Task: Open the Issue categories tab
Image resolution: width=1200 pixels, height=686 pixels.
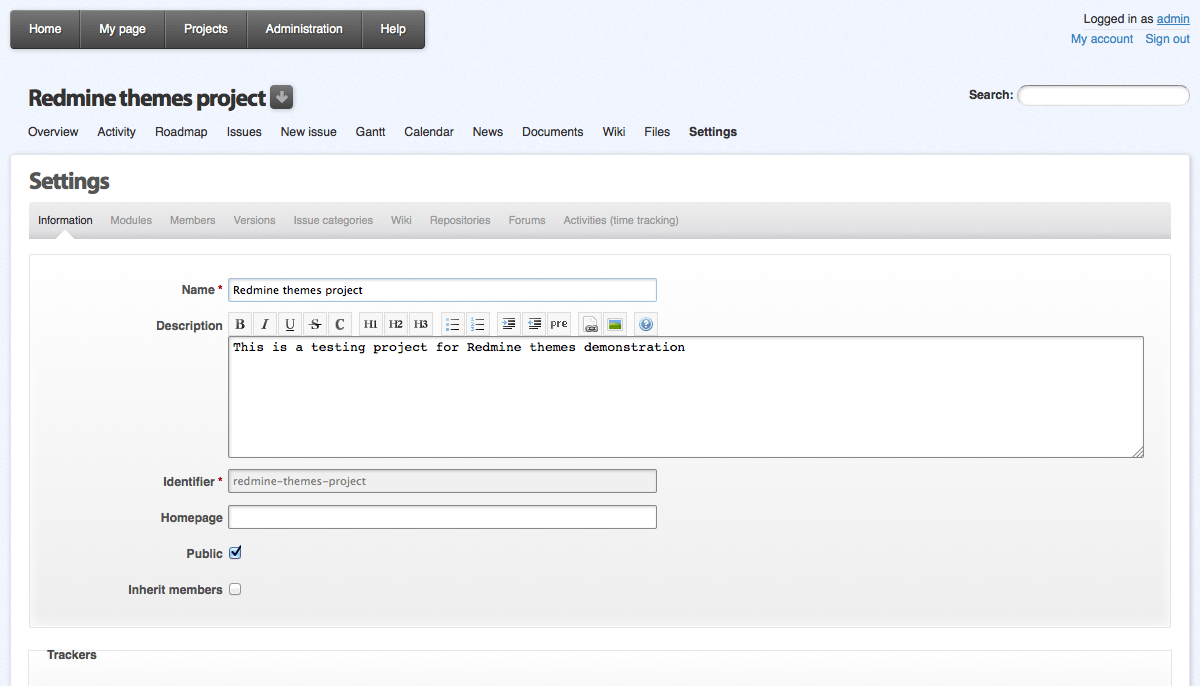Action: [333, 220]
